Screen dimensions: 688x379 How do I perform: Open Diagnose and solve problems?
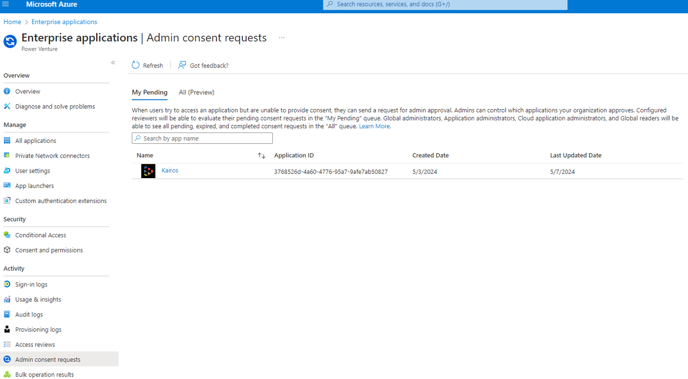pyautogui.click(x=56, y=106)
